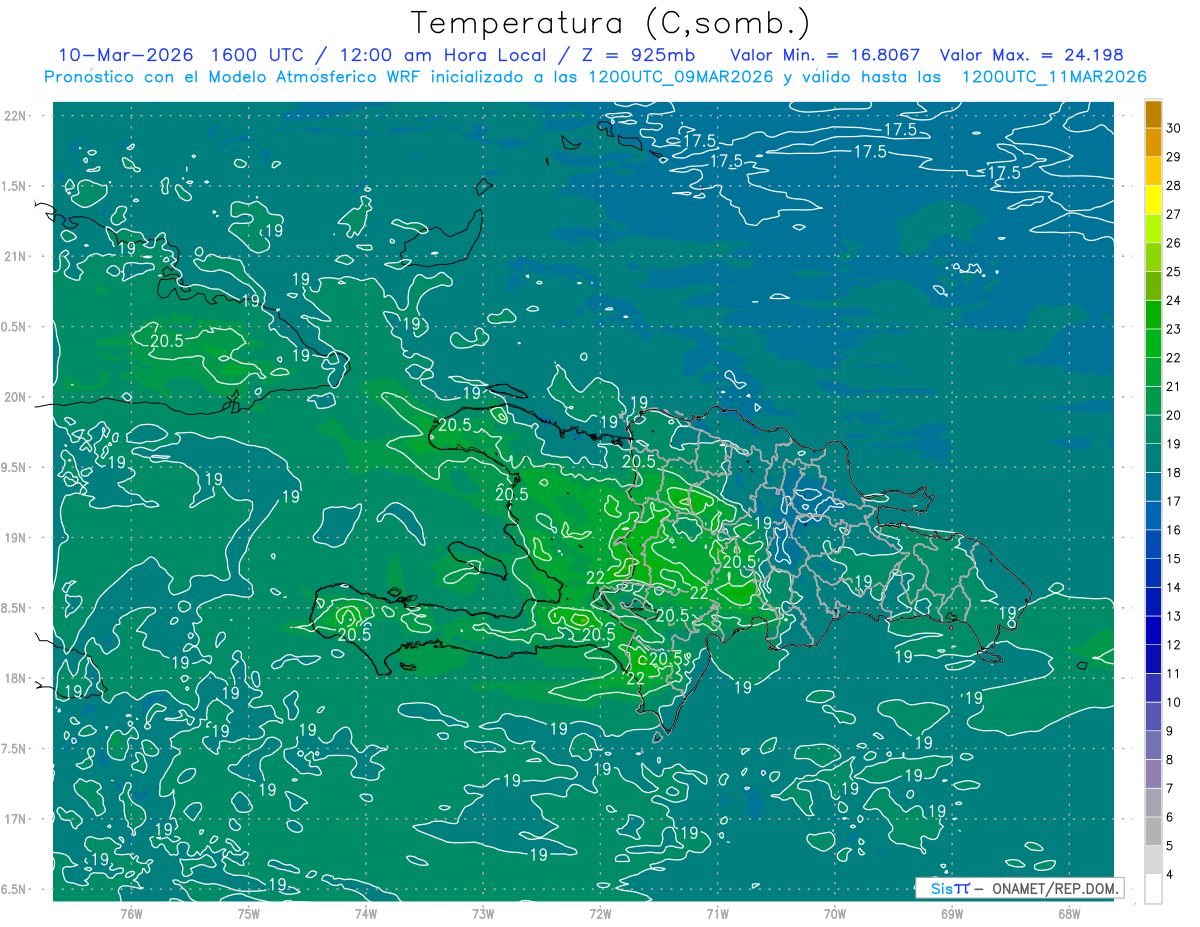1200x927 pixels.
Task: Click the "68W" longitude axis label
Action: [1068, 914]
